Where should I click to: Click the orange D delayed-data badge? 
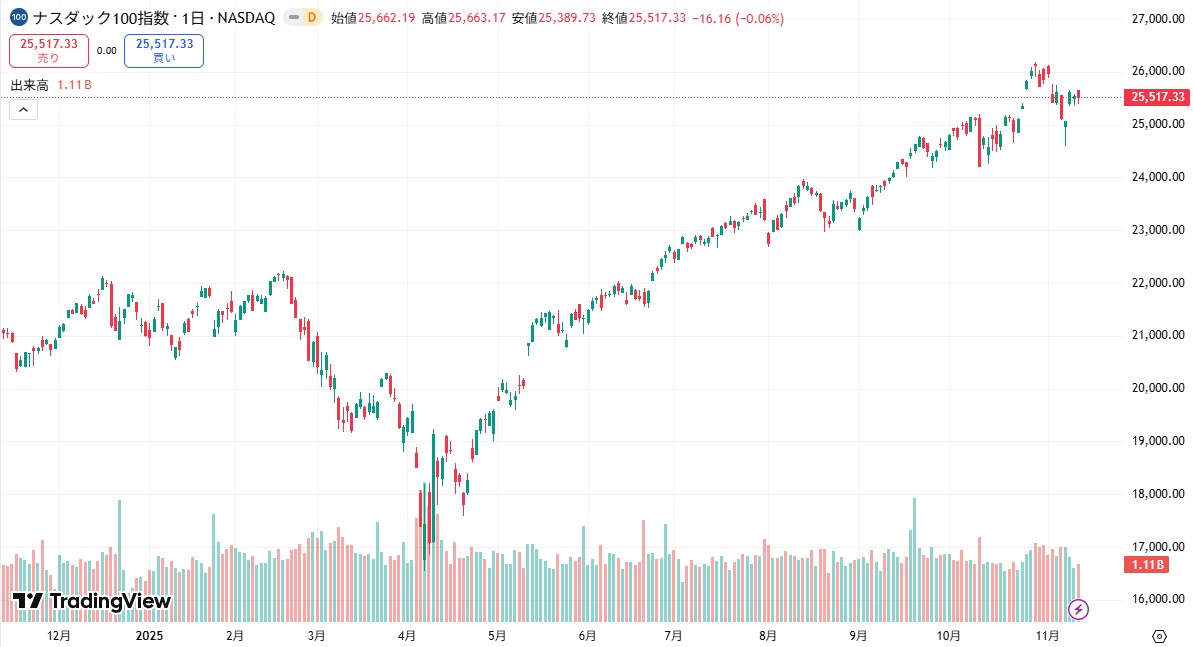coord(311,18)
